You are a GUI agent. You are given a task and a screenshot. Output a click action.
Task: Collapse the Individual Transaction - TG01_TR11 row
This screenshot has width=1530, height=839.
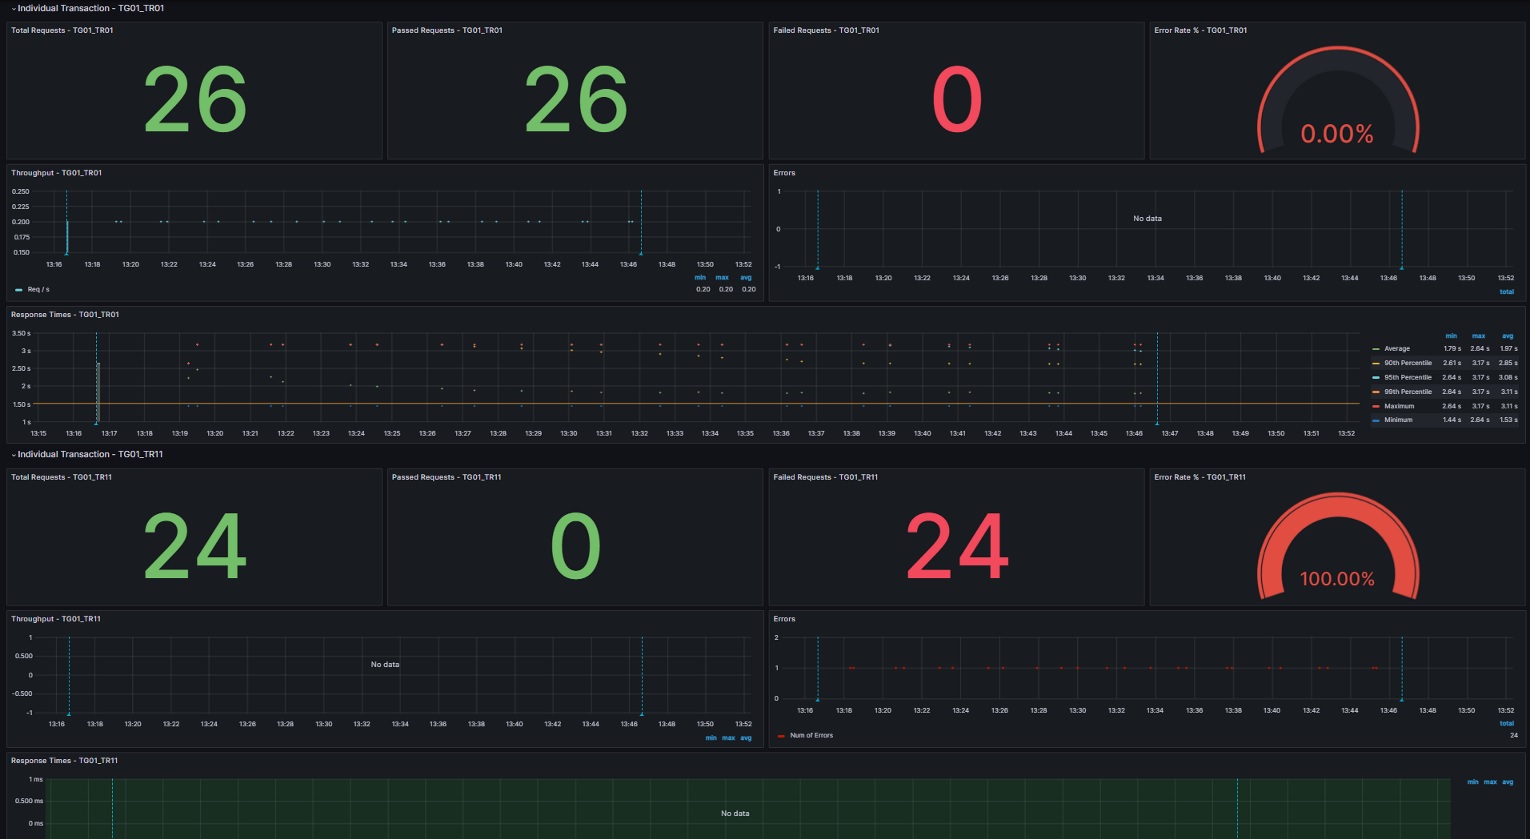click(x=87, y=454)
